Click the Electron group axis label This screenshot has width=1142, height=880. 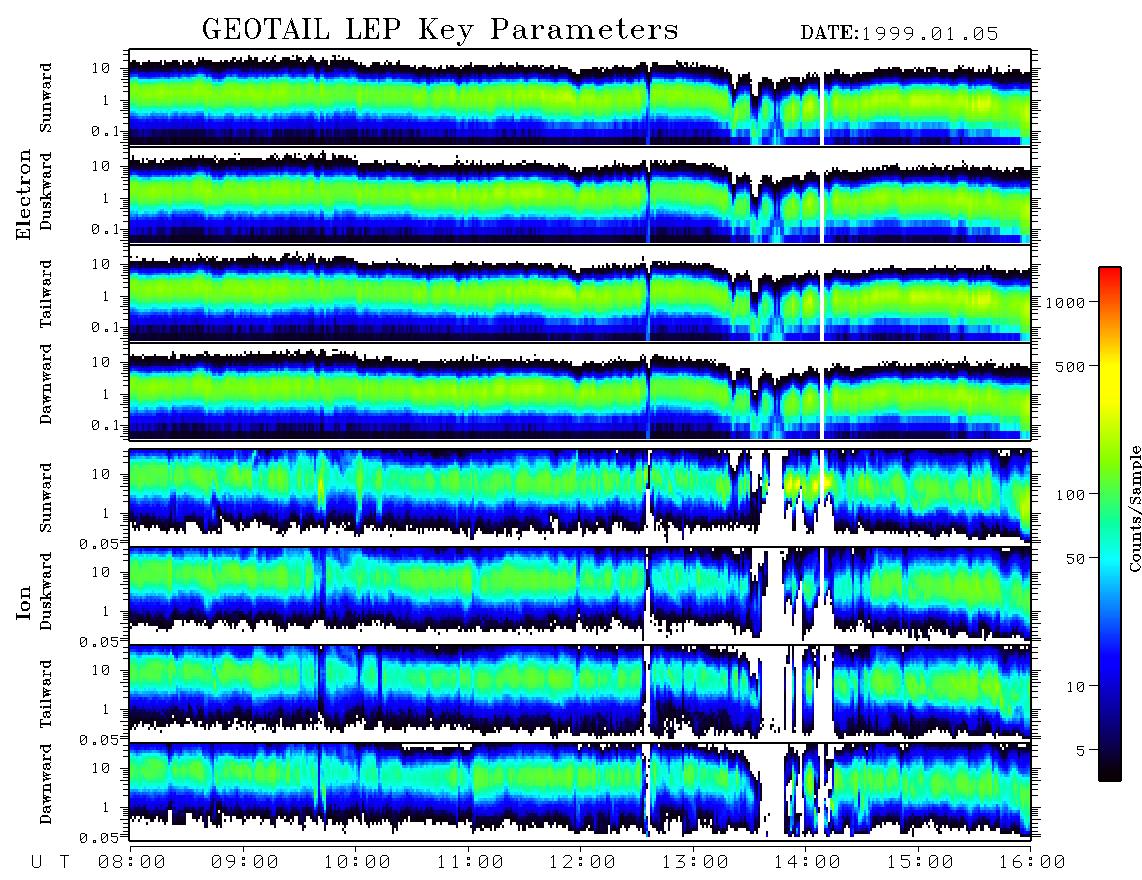pyautogui.click(x=24, y=195)
